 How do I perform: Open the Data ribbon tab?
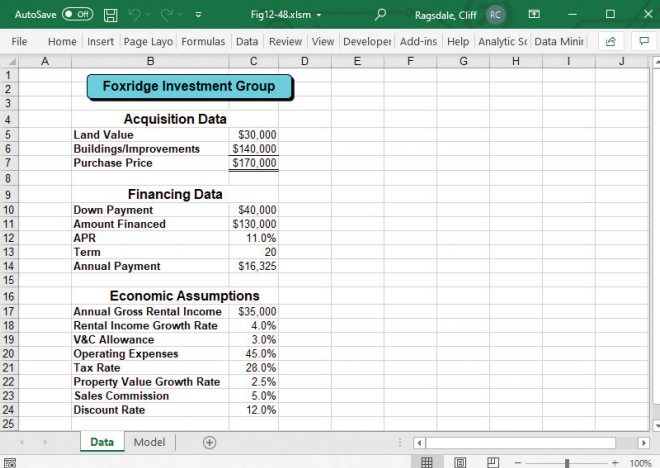click(x=247, y=41)
